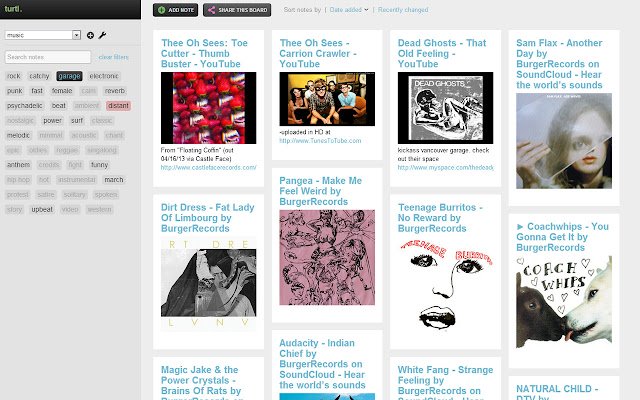Open White Fang Strange Feeling title

point(445,383)
